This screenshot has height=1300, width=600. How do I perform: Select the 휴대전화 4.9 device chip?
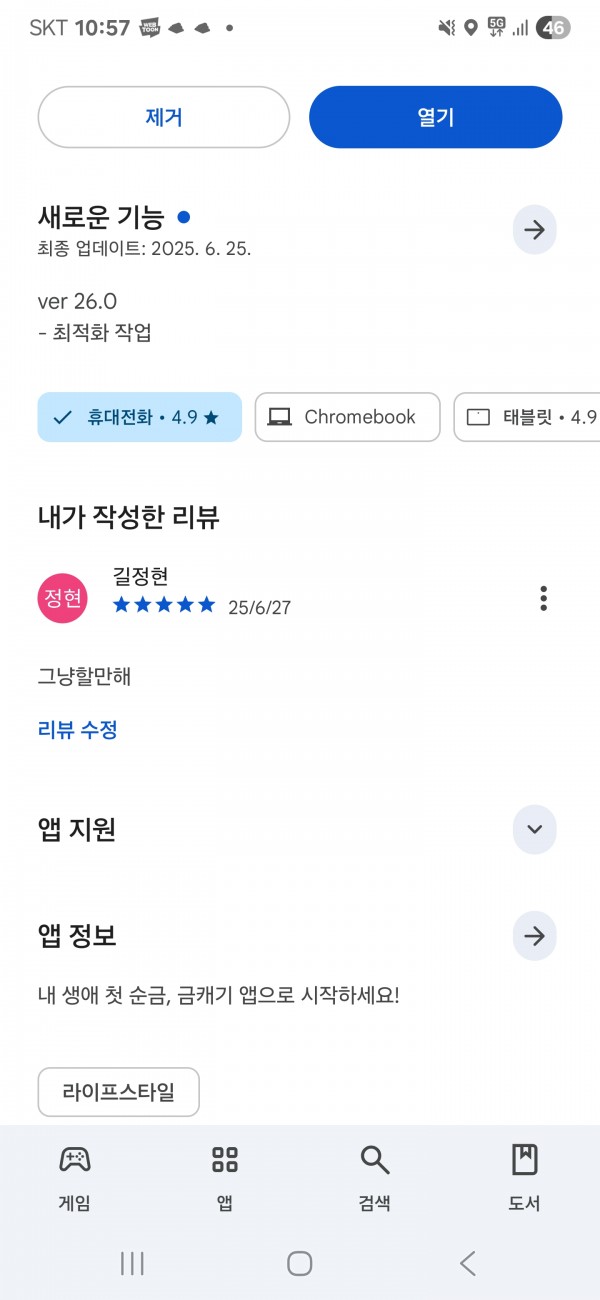[140, 417]
